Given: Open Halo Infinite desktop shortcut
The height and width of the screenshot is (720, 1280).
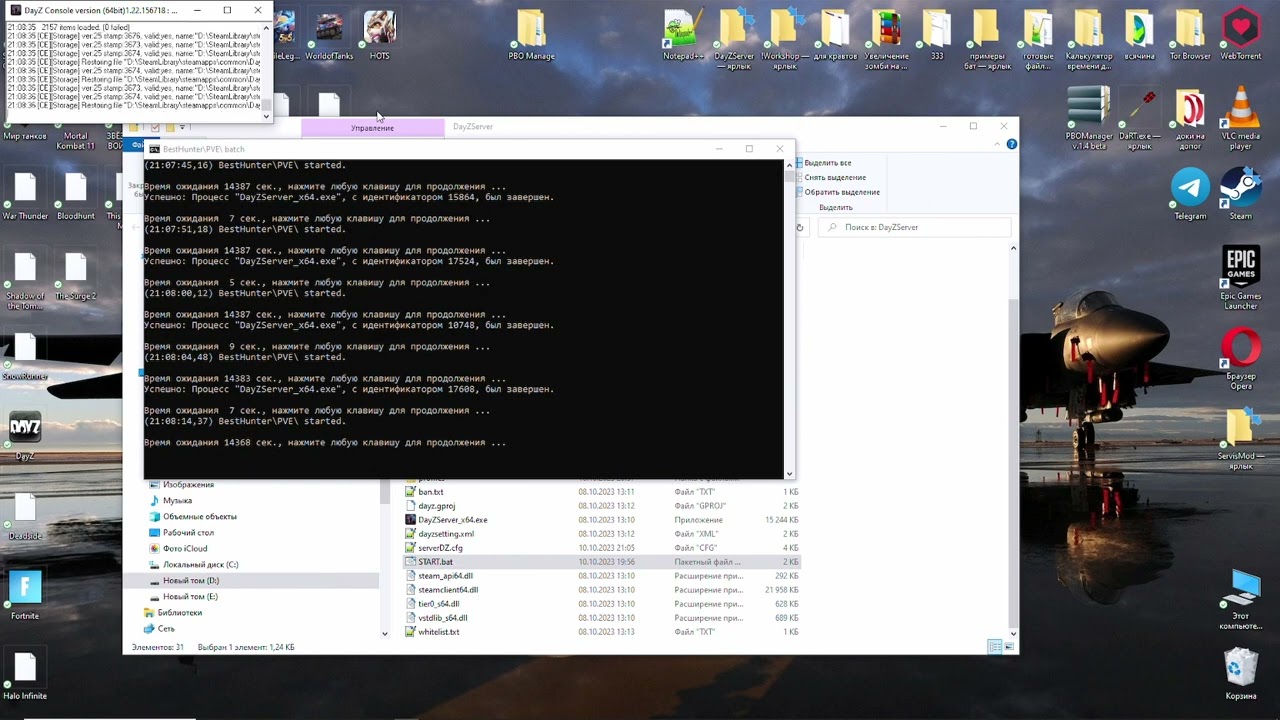Looking at the screenshot, I should click(25, 675).
